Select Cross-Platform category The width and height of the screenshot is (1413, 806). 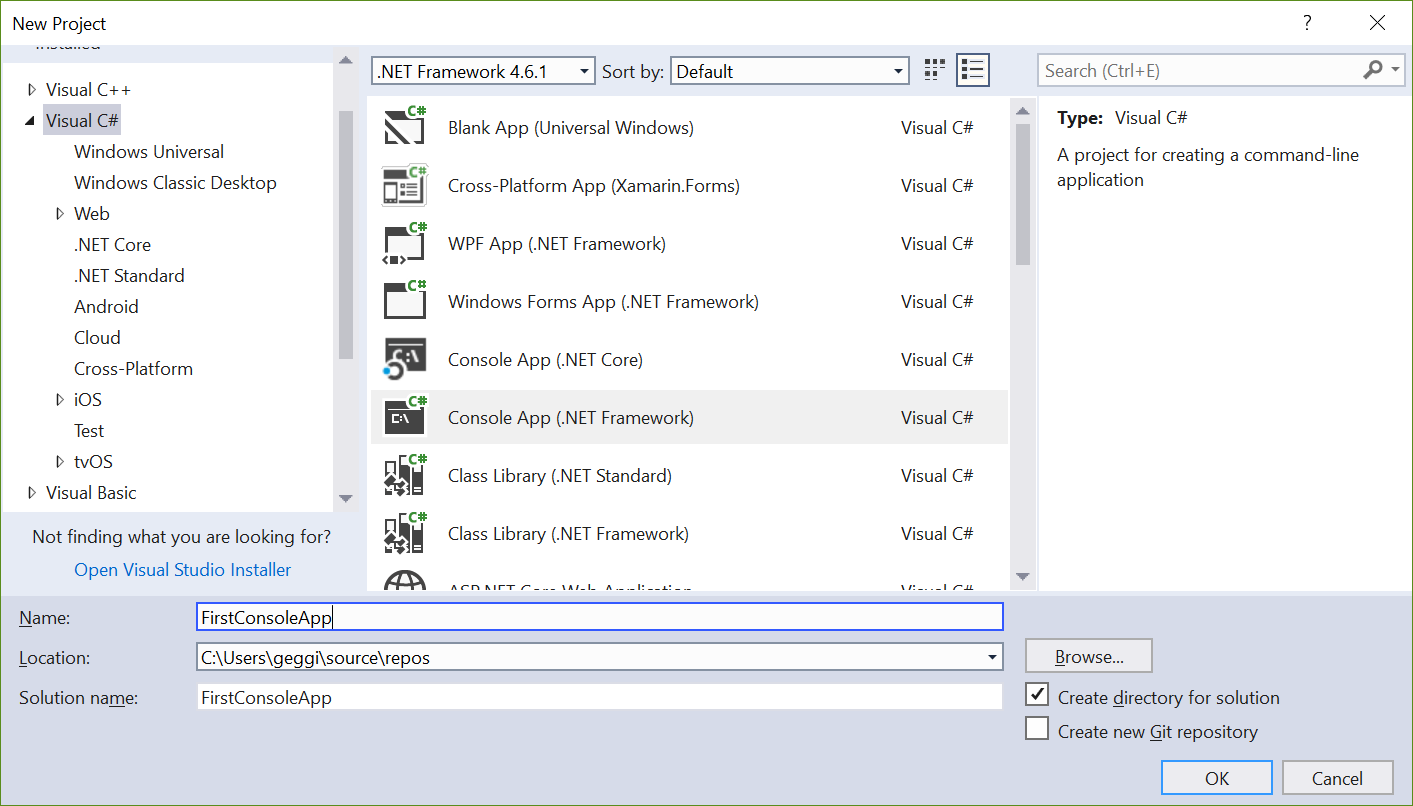tap(133, 369)
